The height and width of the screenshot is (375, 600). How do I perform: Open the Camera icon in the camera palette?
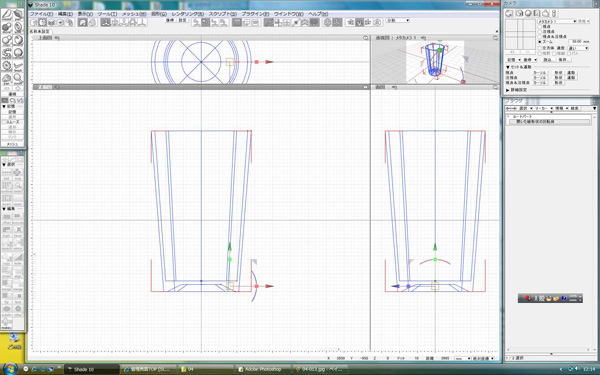pyautogui.click(x=509, y=13)
